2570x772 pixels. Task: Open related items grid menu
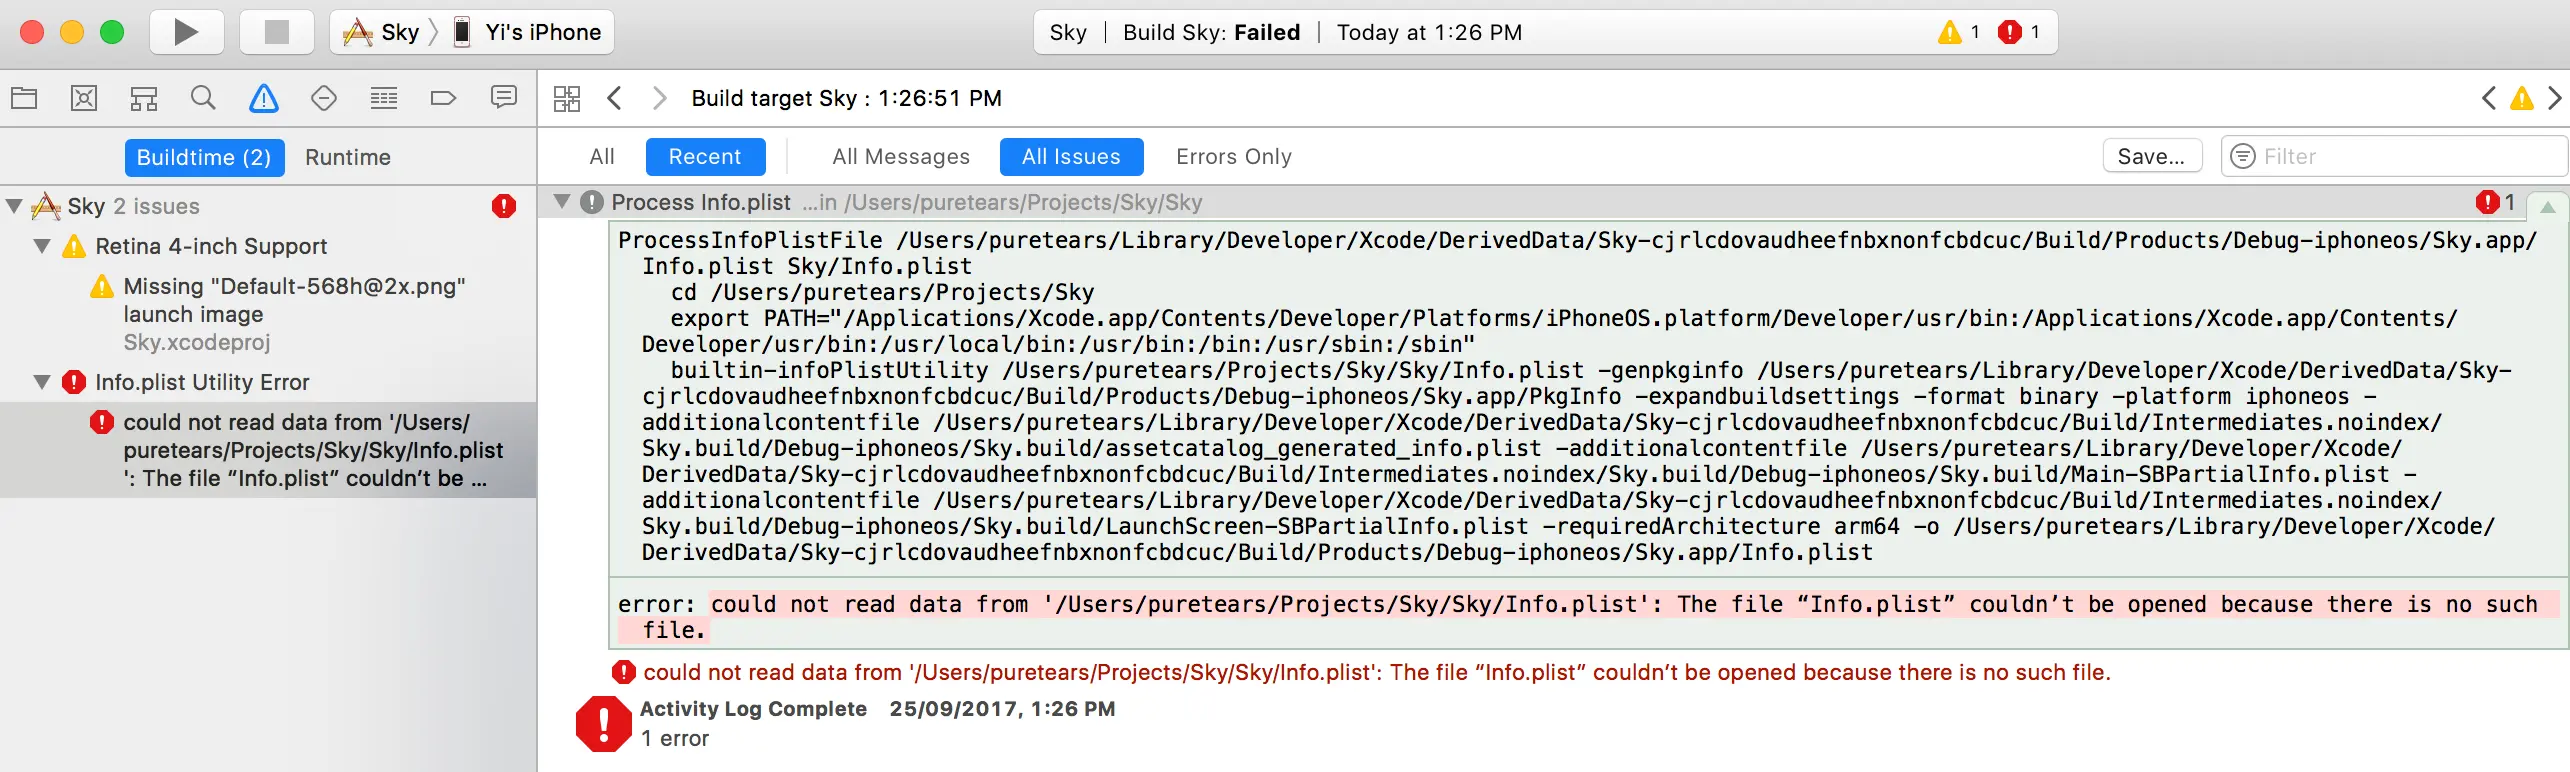pos(567,98)
